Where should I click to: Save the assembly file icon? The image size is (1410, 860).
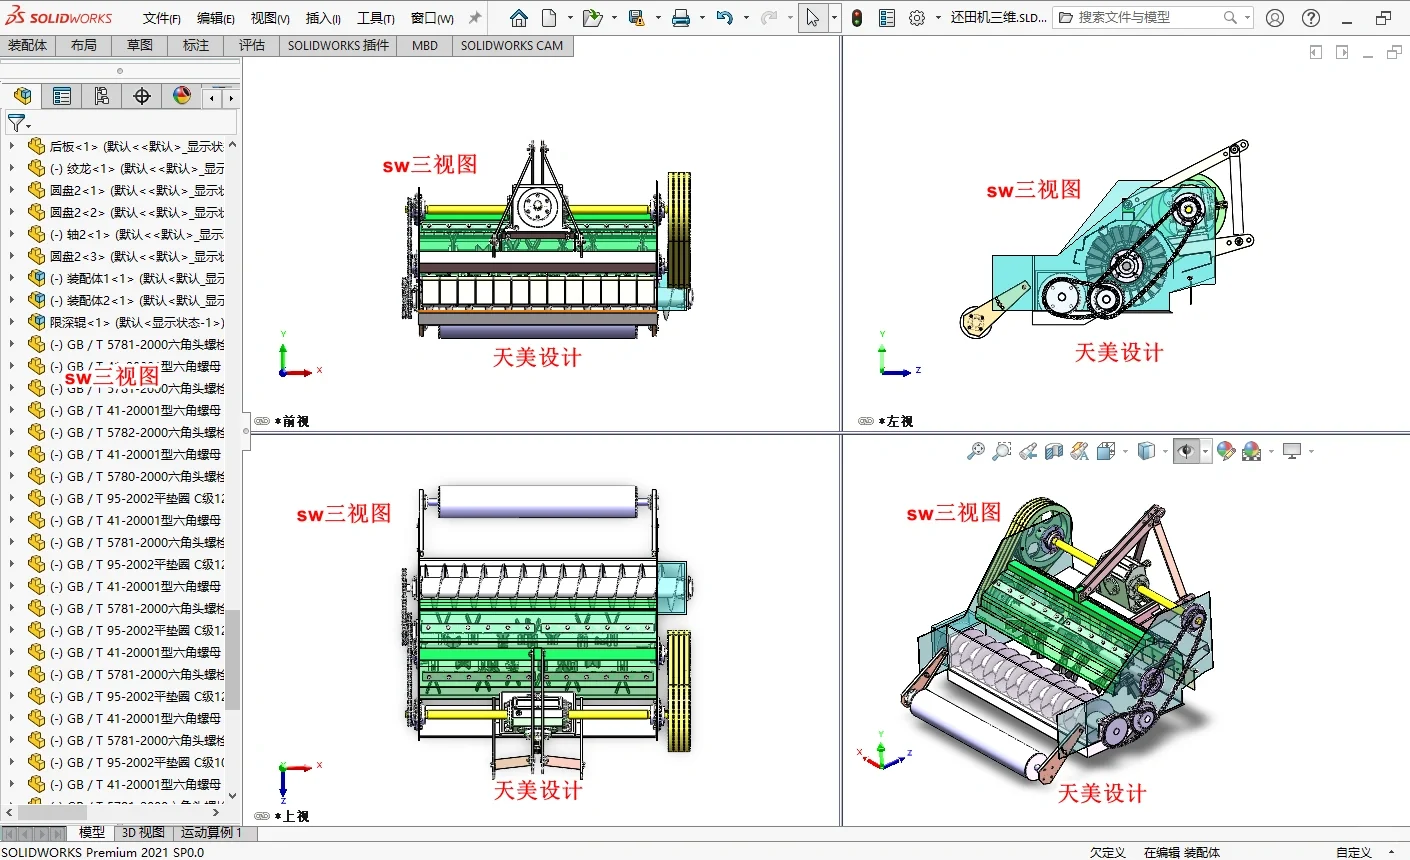tap(636, 18)
